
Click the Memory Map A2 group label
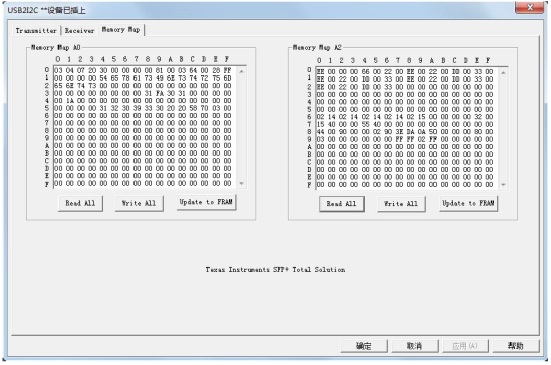coord(317,47)
